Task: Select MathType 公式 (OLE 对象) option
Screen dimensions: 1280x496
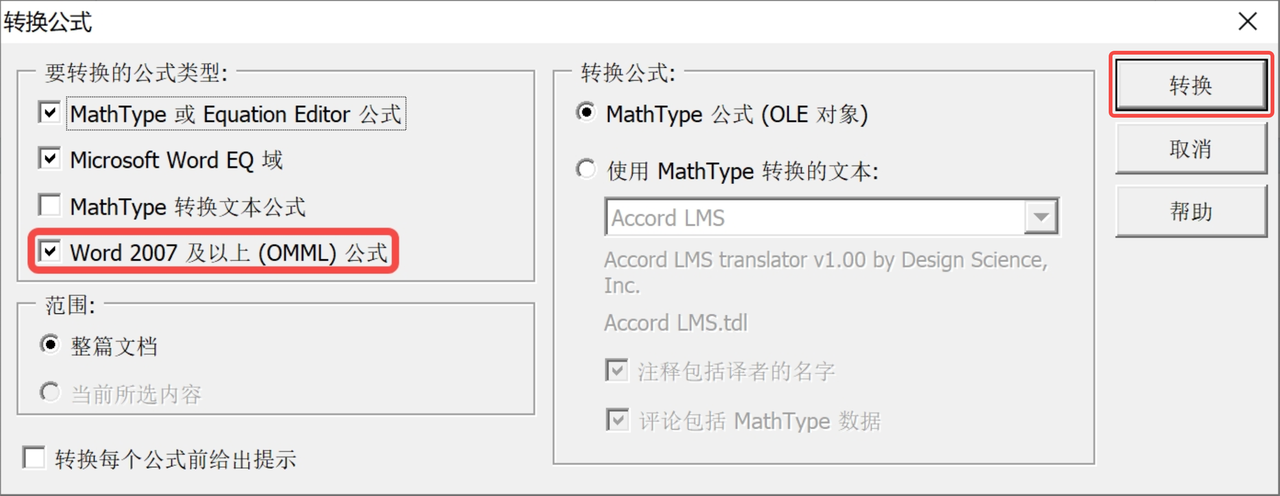Action: [586, 113]
